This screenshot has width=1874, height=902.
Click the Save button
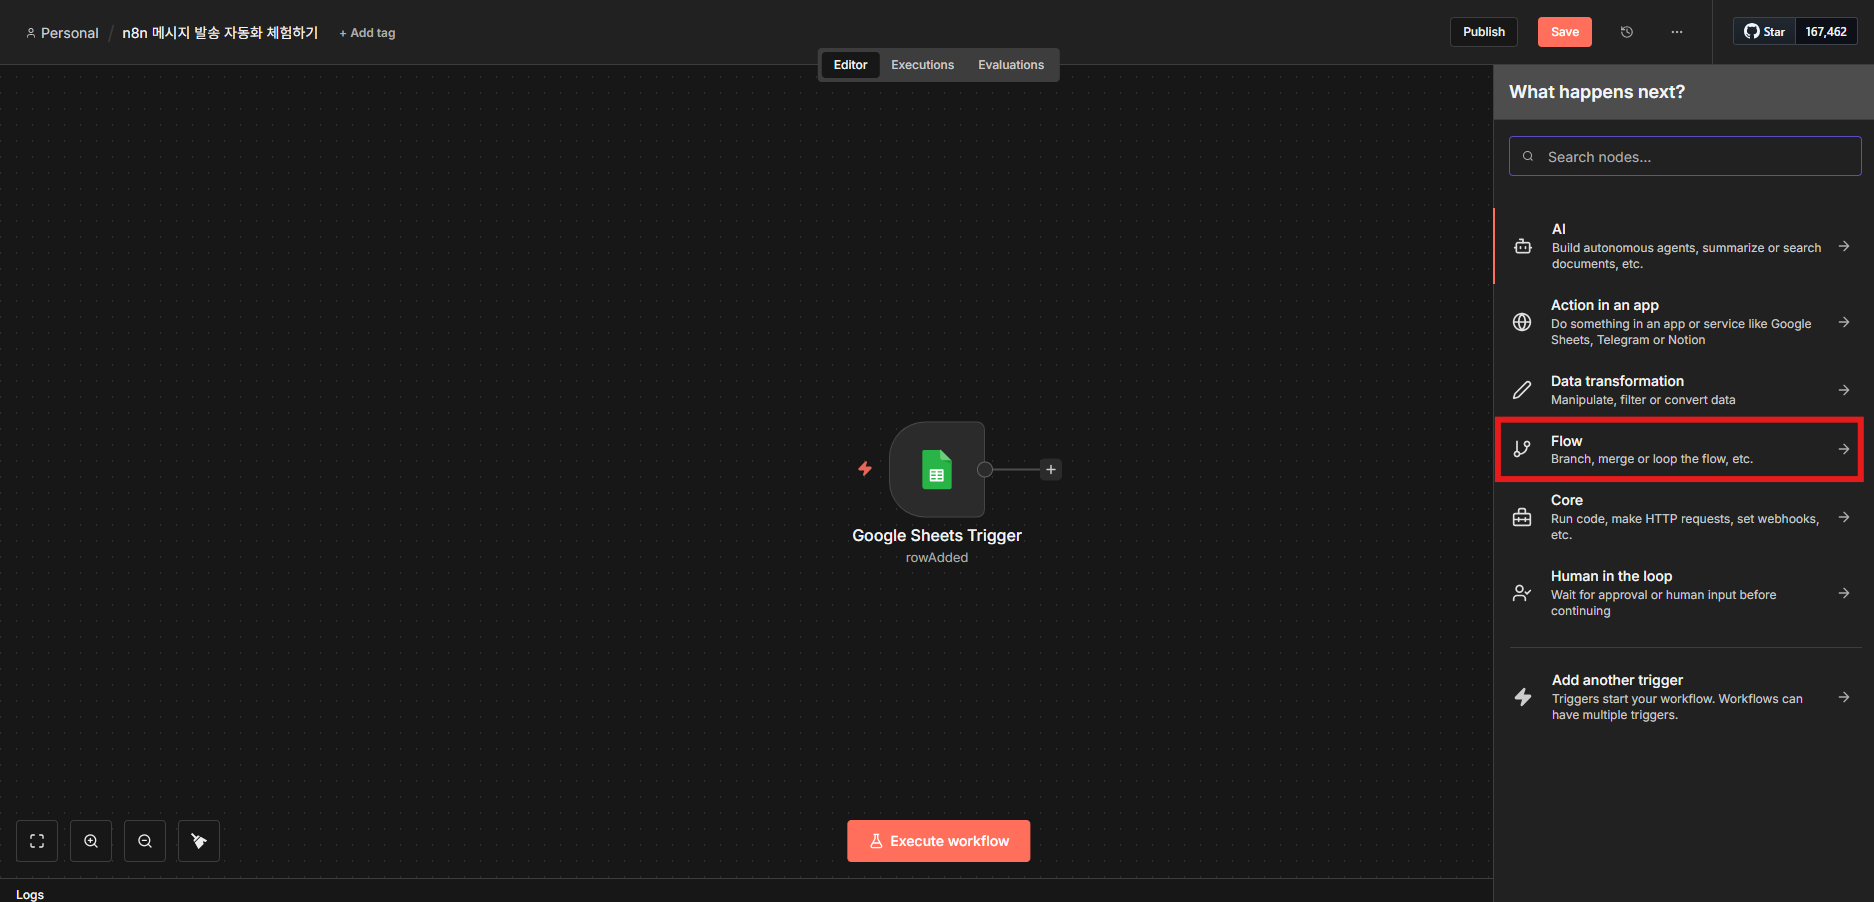pyautogui.click(x=1564, y=32)
